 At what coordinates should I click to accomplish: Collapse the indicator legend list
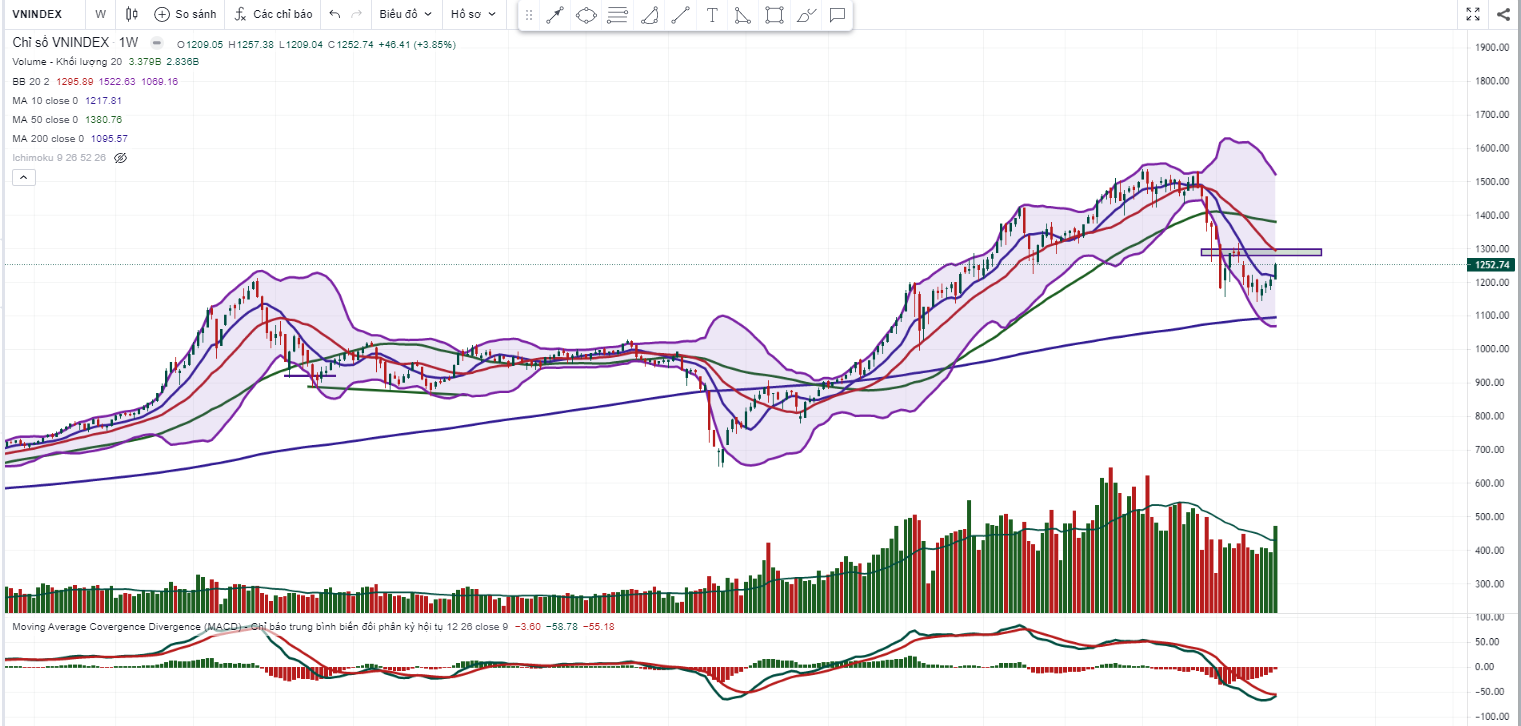point(24,178)
